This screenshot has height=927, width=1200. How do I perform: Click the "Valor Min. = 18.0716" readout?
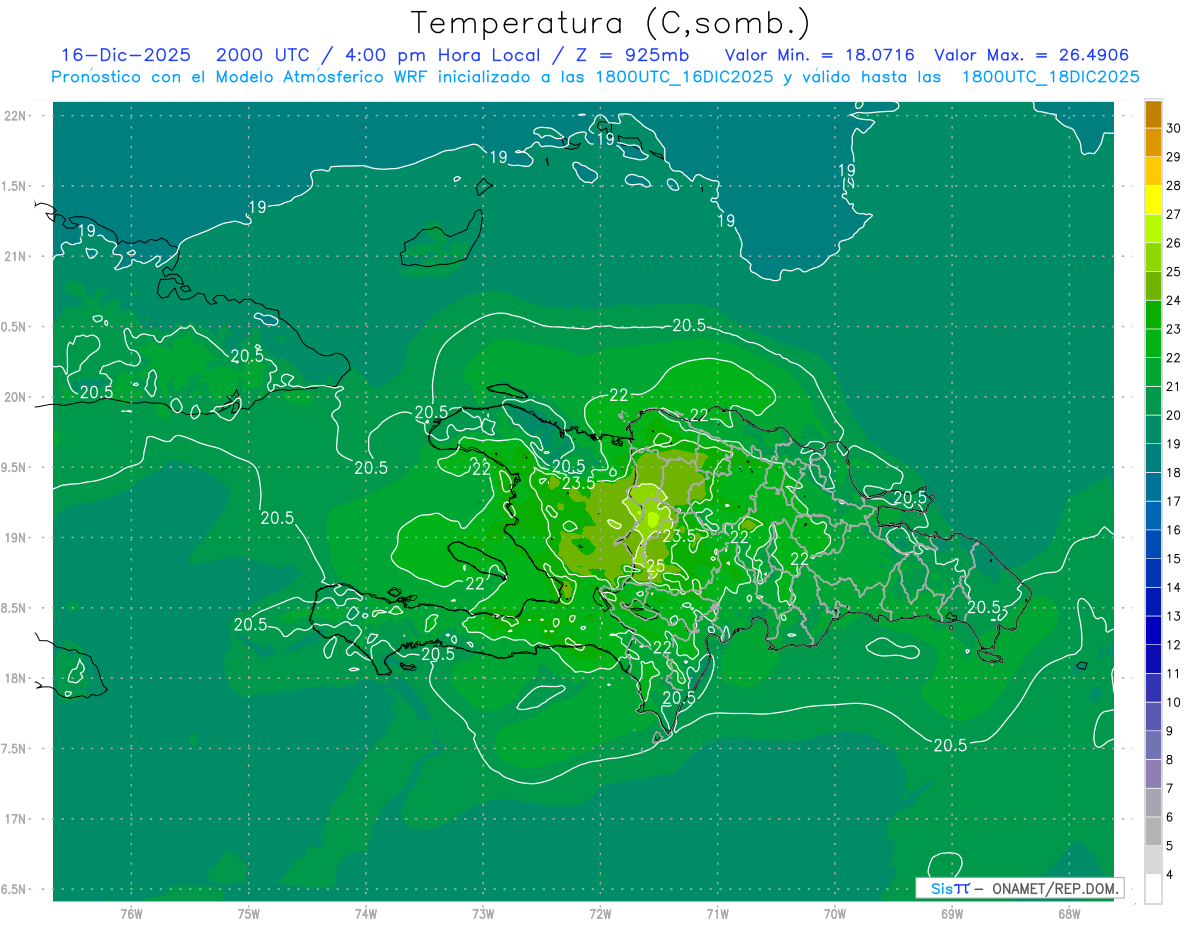820,56
